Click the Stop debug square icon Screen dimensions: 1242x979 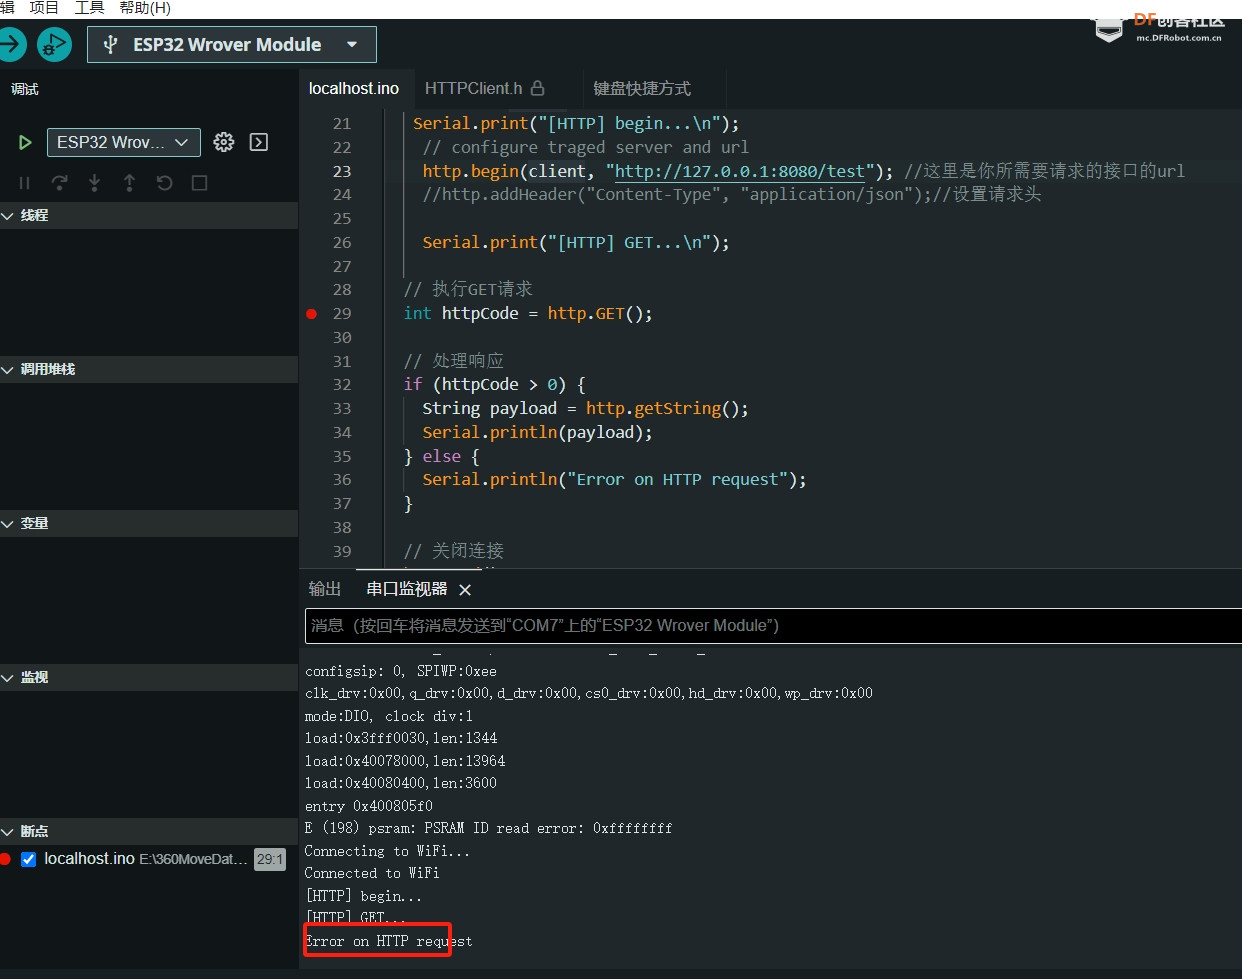[199, 183]
